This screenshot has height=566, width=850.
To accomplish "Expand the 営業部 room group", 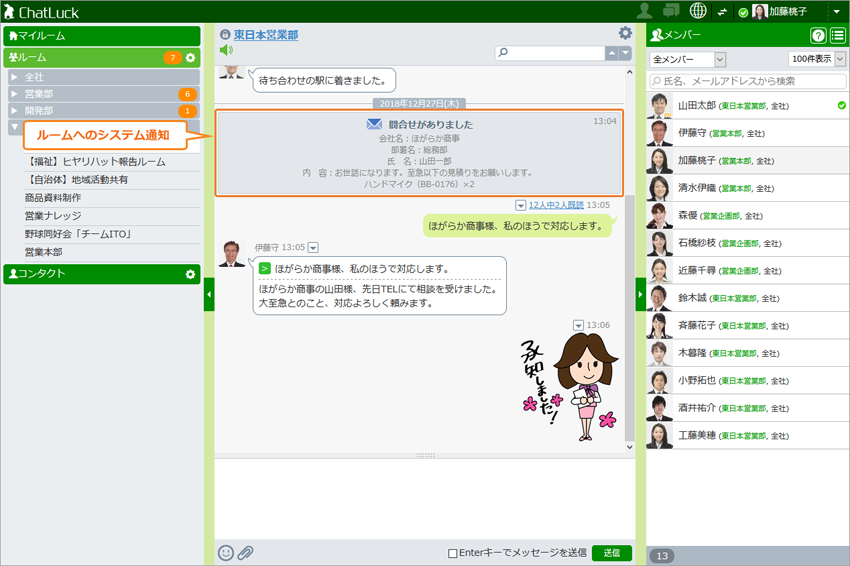I will click(14, 94).
